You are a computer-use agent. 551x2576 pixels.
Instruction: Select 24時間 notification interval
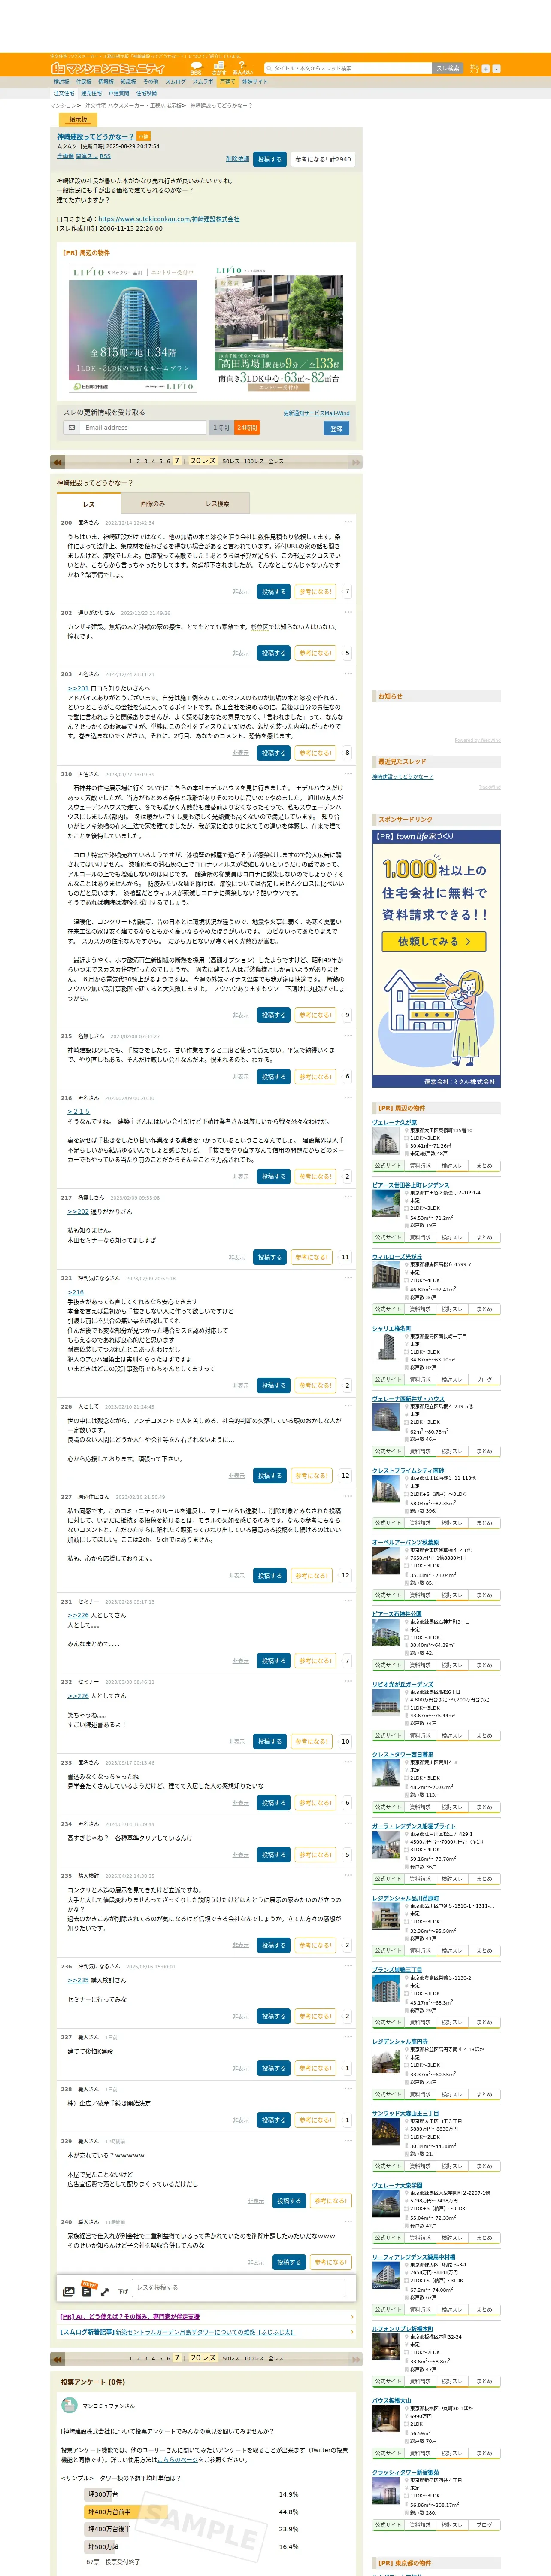pos(247,428)
